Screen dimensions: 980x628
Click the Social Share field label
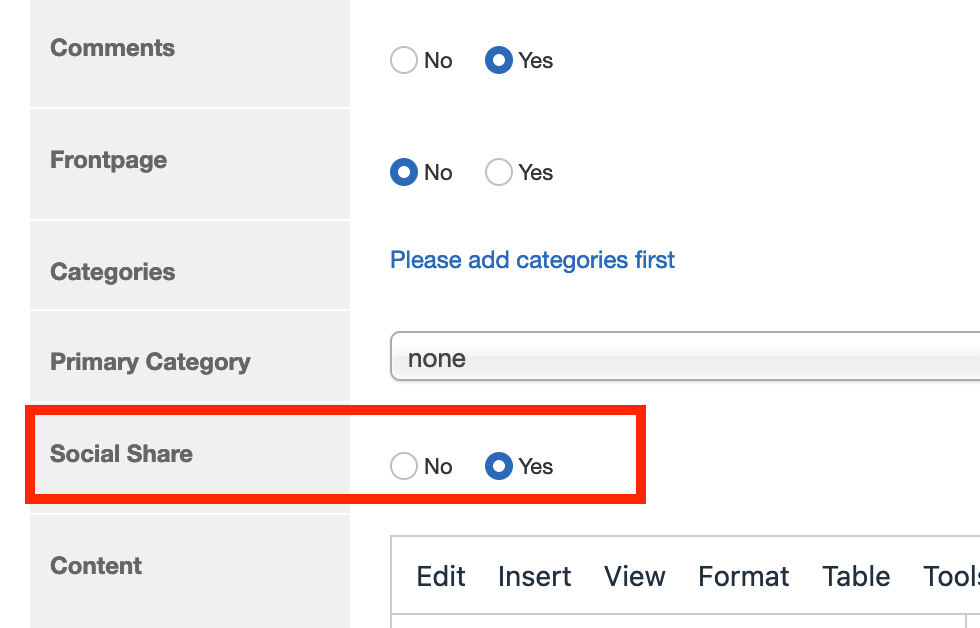click(x=121, y=454)
